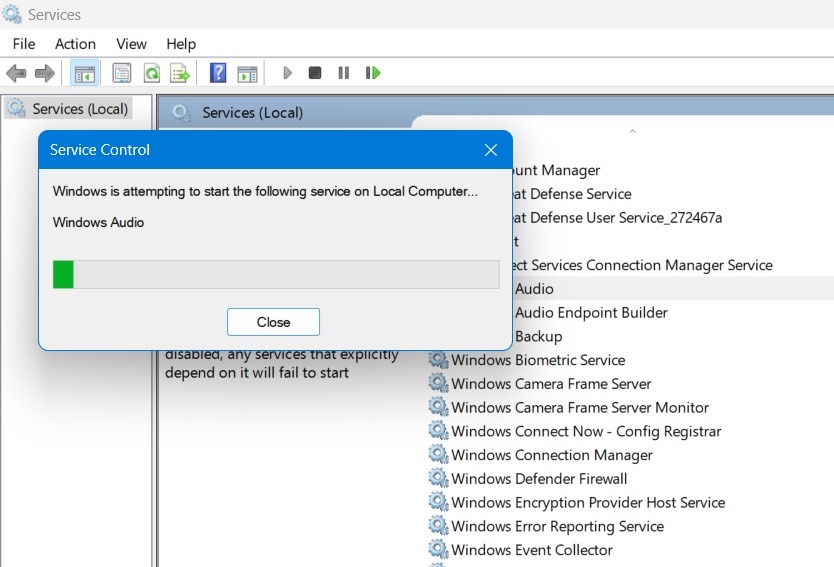
Task: Click the Stop Service square icon
Action: point(315,73)
